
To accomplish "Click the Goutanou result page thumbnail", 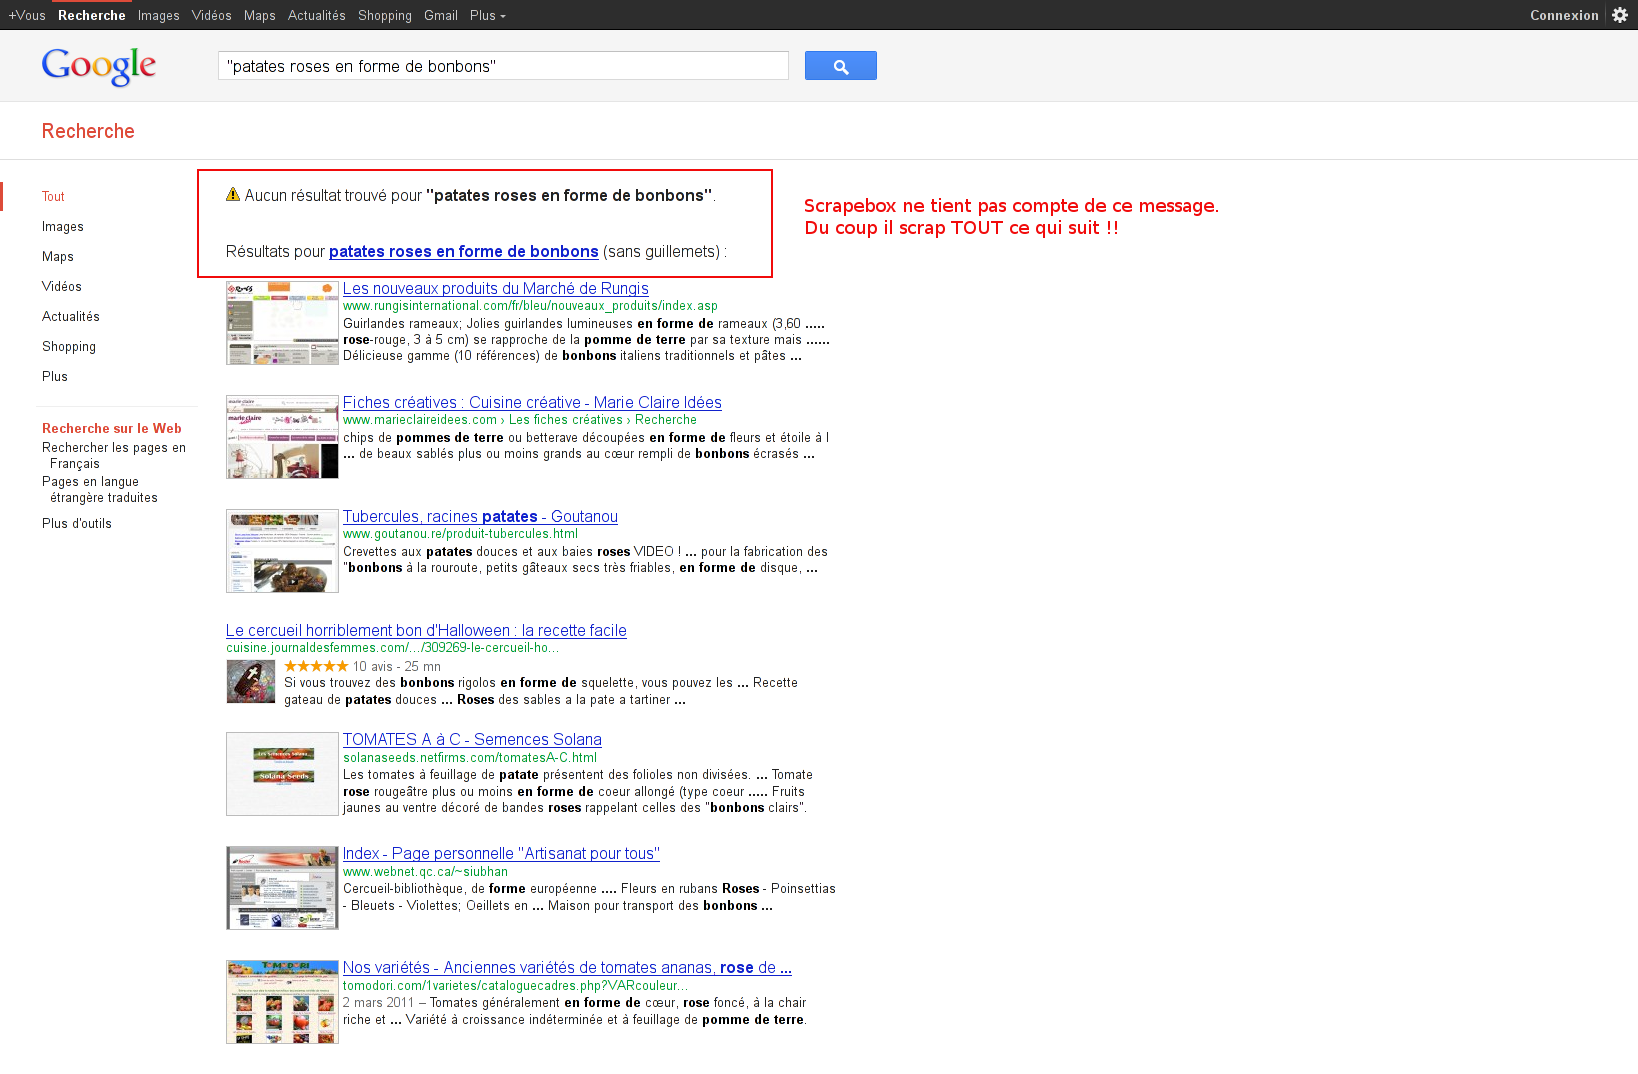I will click(x=282, y=551).
